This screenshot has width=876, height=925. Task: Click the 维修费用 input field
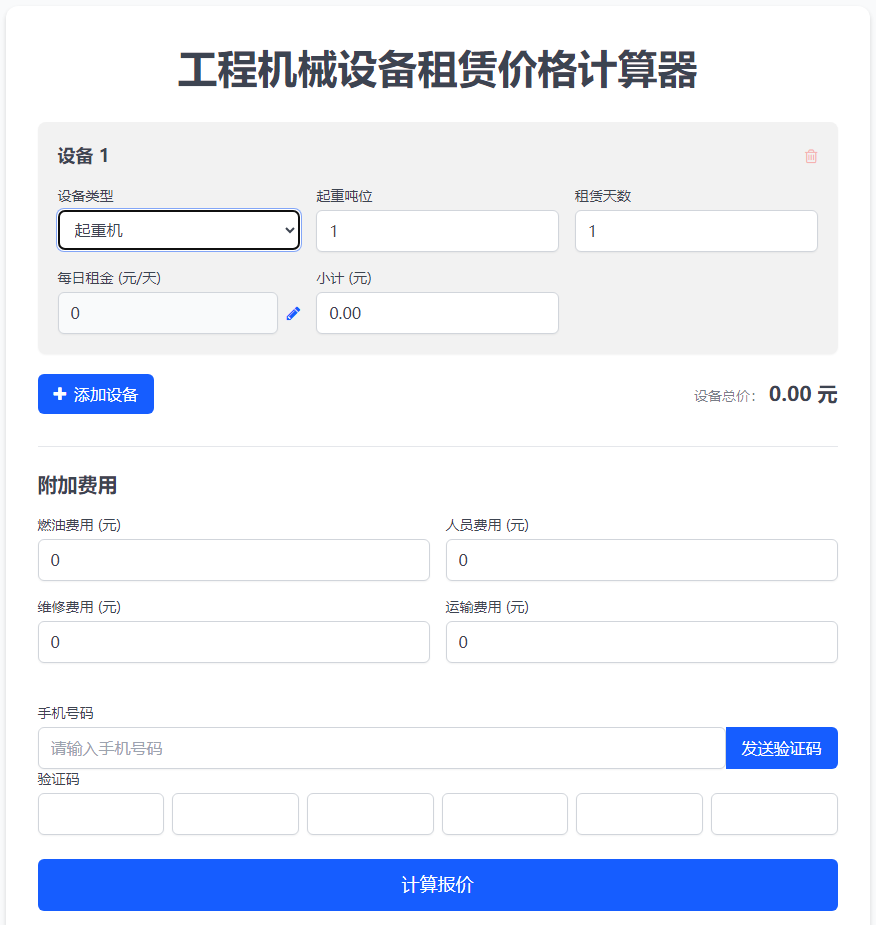click(234, 642)
